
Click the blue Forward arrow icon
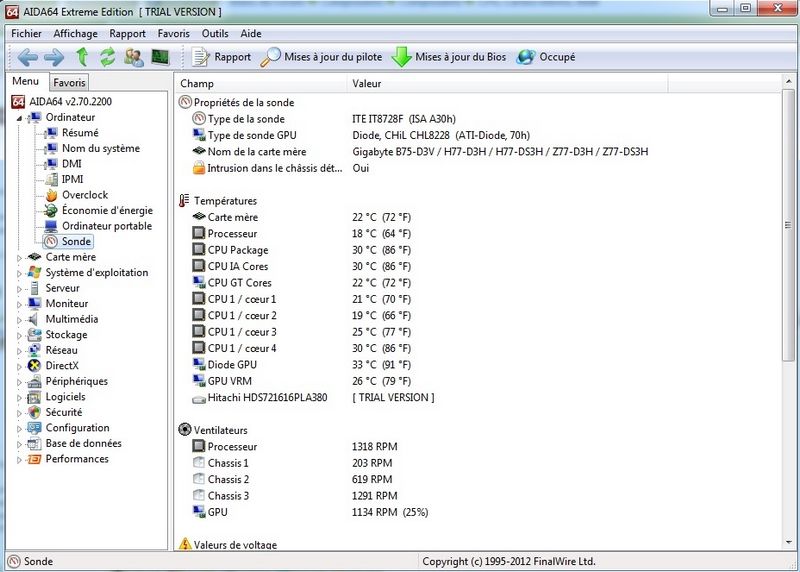[54, 57]
